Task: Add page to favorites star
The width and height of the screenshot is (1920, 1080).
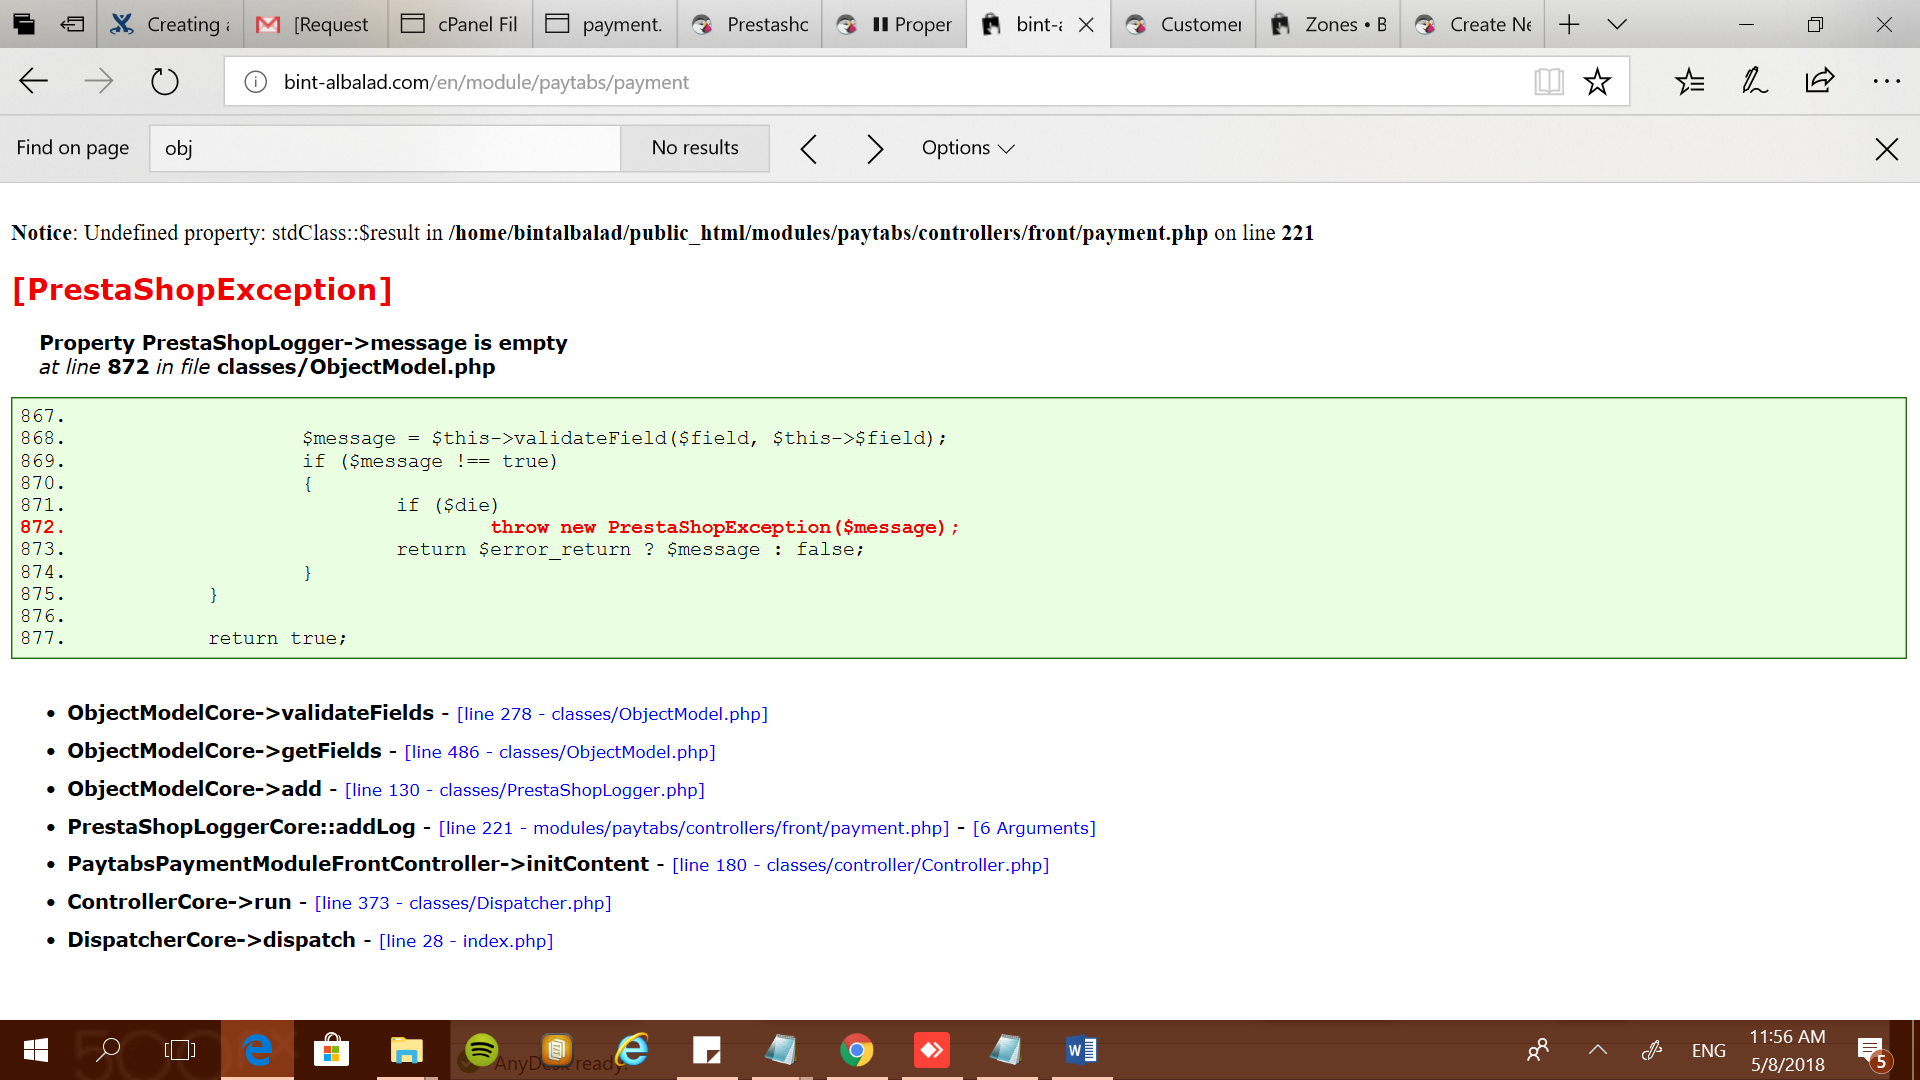Action: coord(1597,81)
